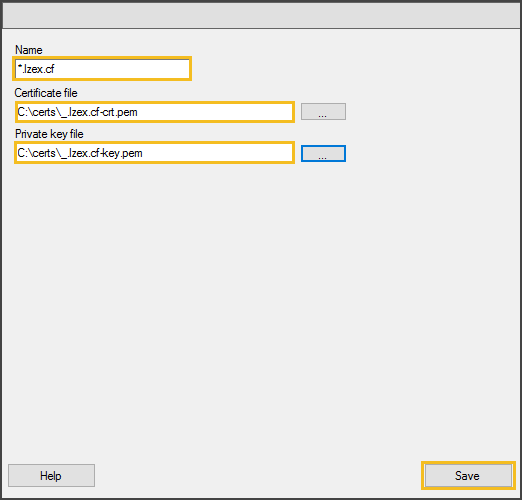Open the file browser for Certificate file
The image size is (522, 500).
pyautogui.click(x=323, y=112)
